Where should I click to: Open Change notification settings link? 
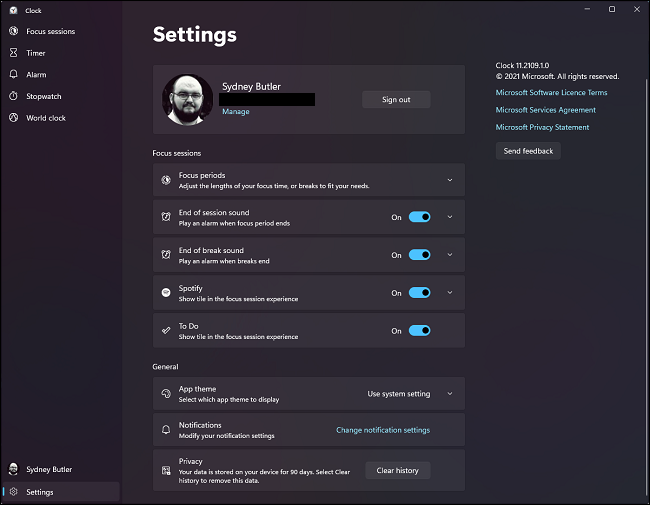[x=382, y=430]
